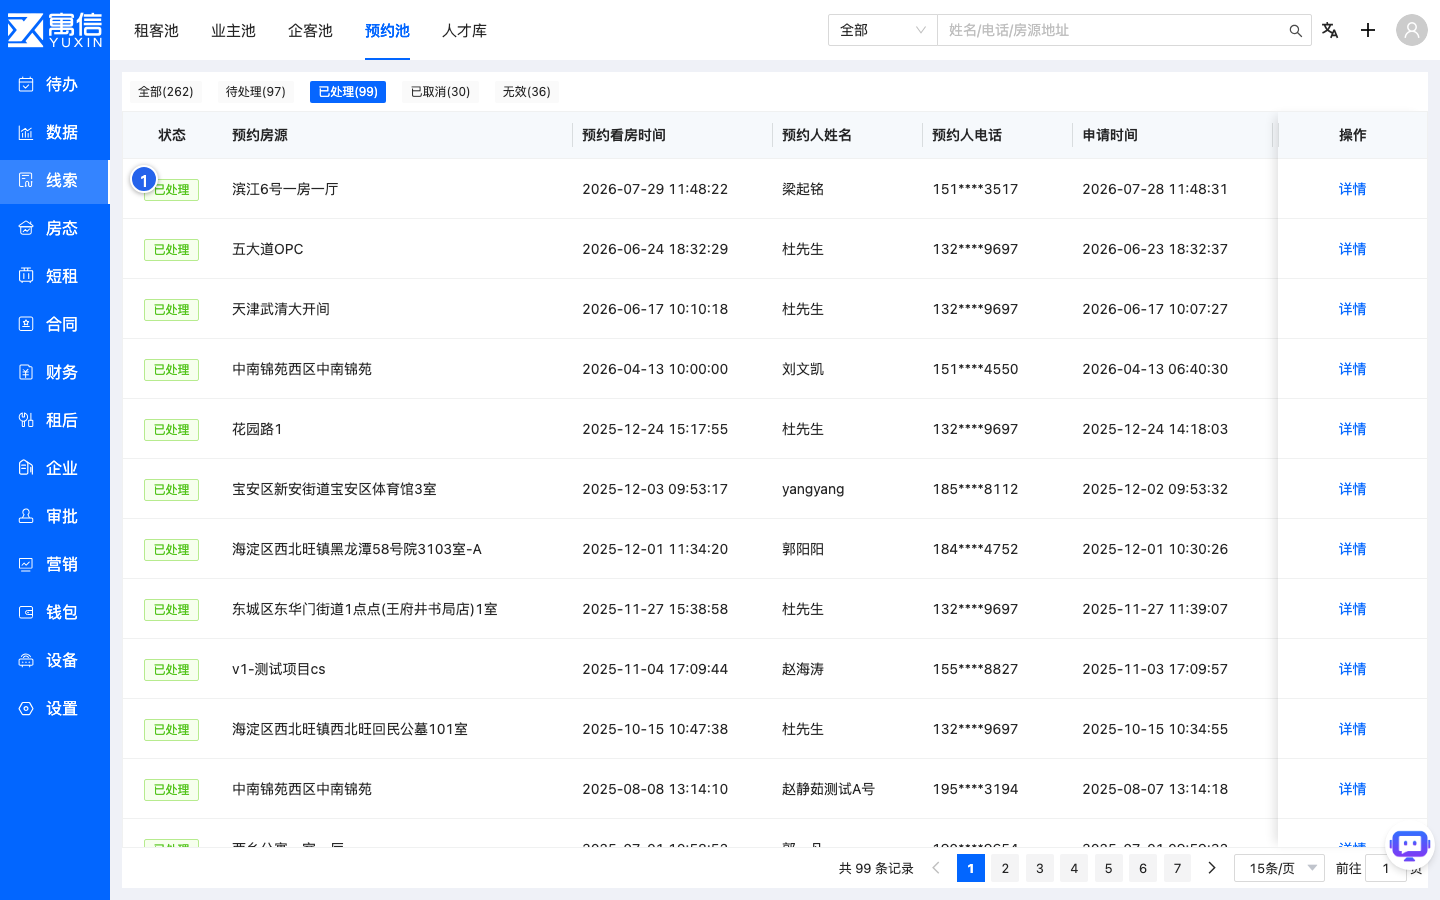1440x900 pixels.
Task: Select the 梁起铭 name cell
Action: click(x=803, y=189)
